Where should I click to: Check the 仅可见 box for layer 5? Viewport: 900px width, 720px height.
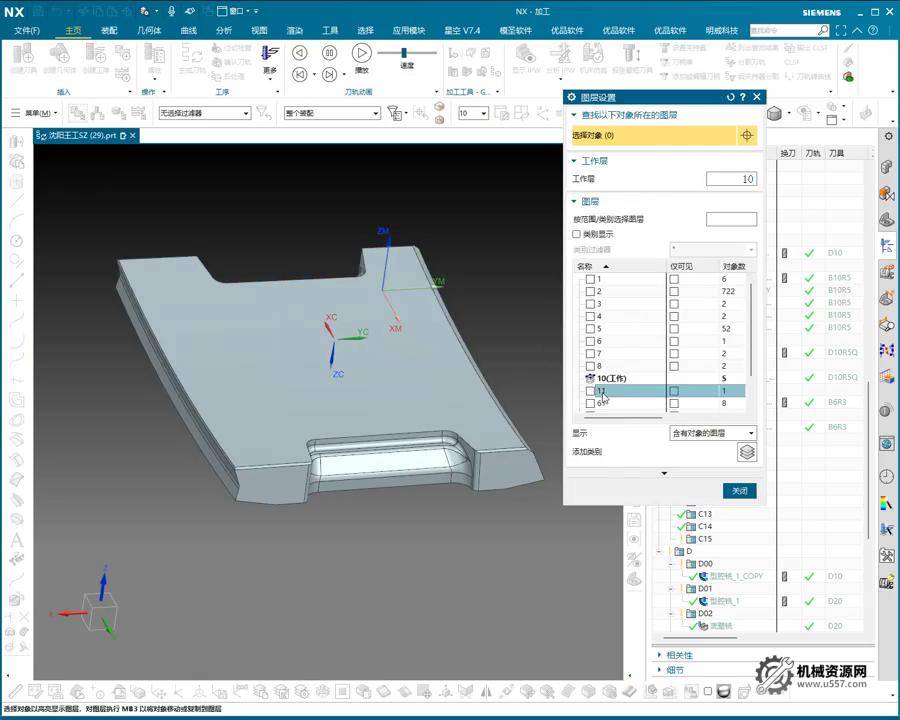click(x=674, y=329)
